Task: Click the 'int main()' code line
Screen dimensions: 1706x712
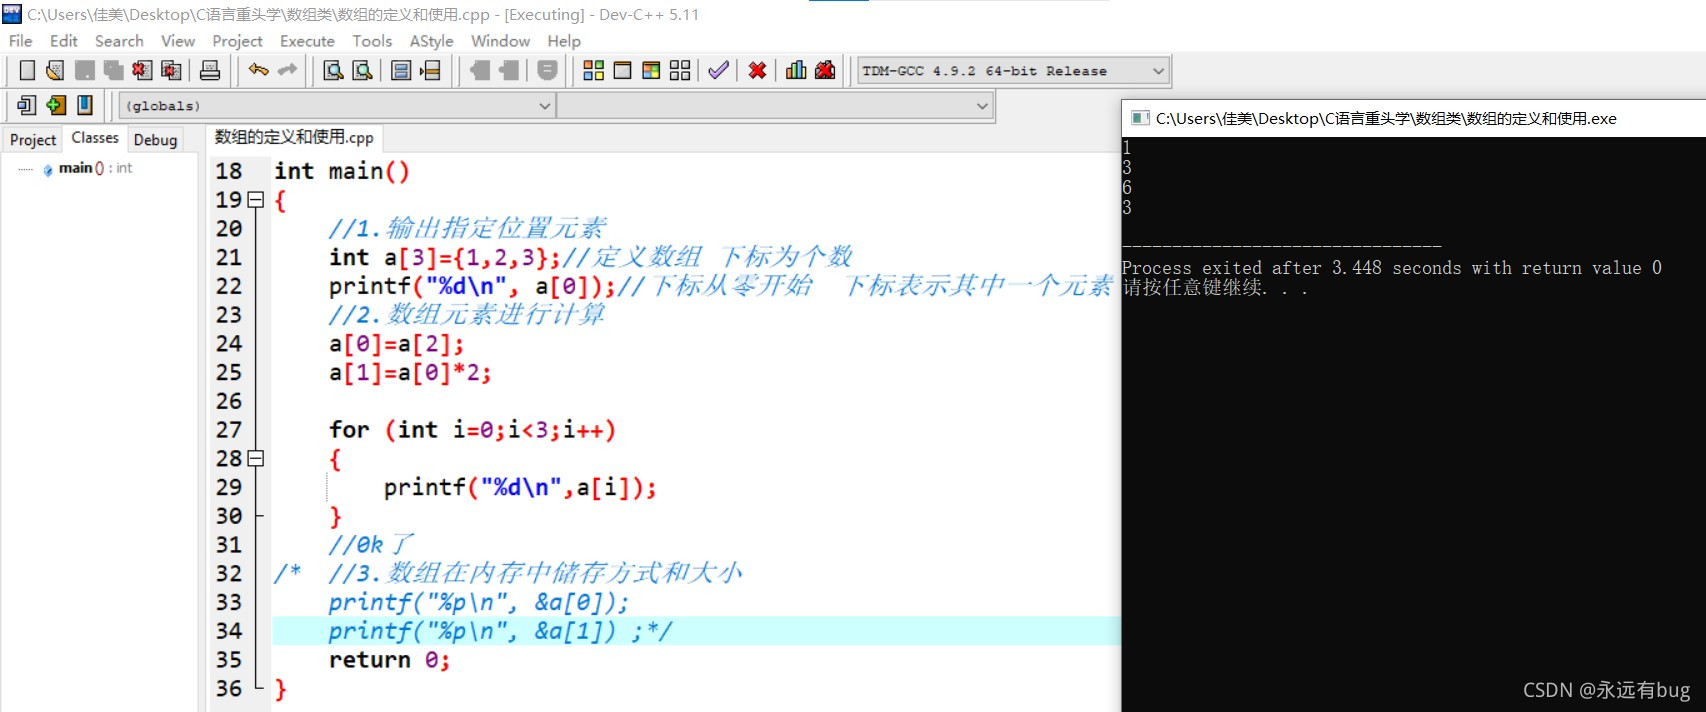Action: click(x=342, y=171)
